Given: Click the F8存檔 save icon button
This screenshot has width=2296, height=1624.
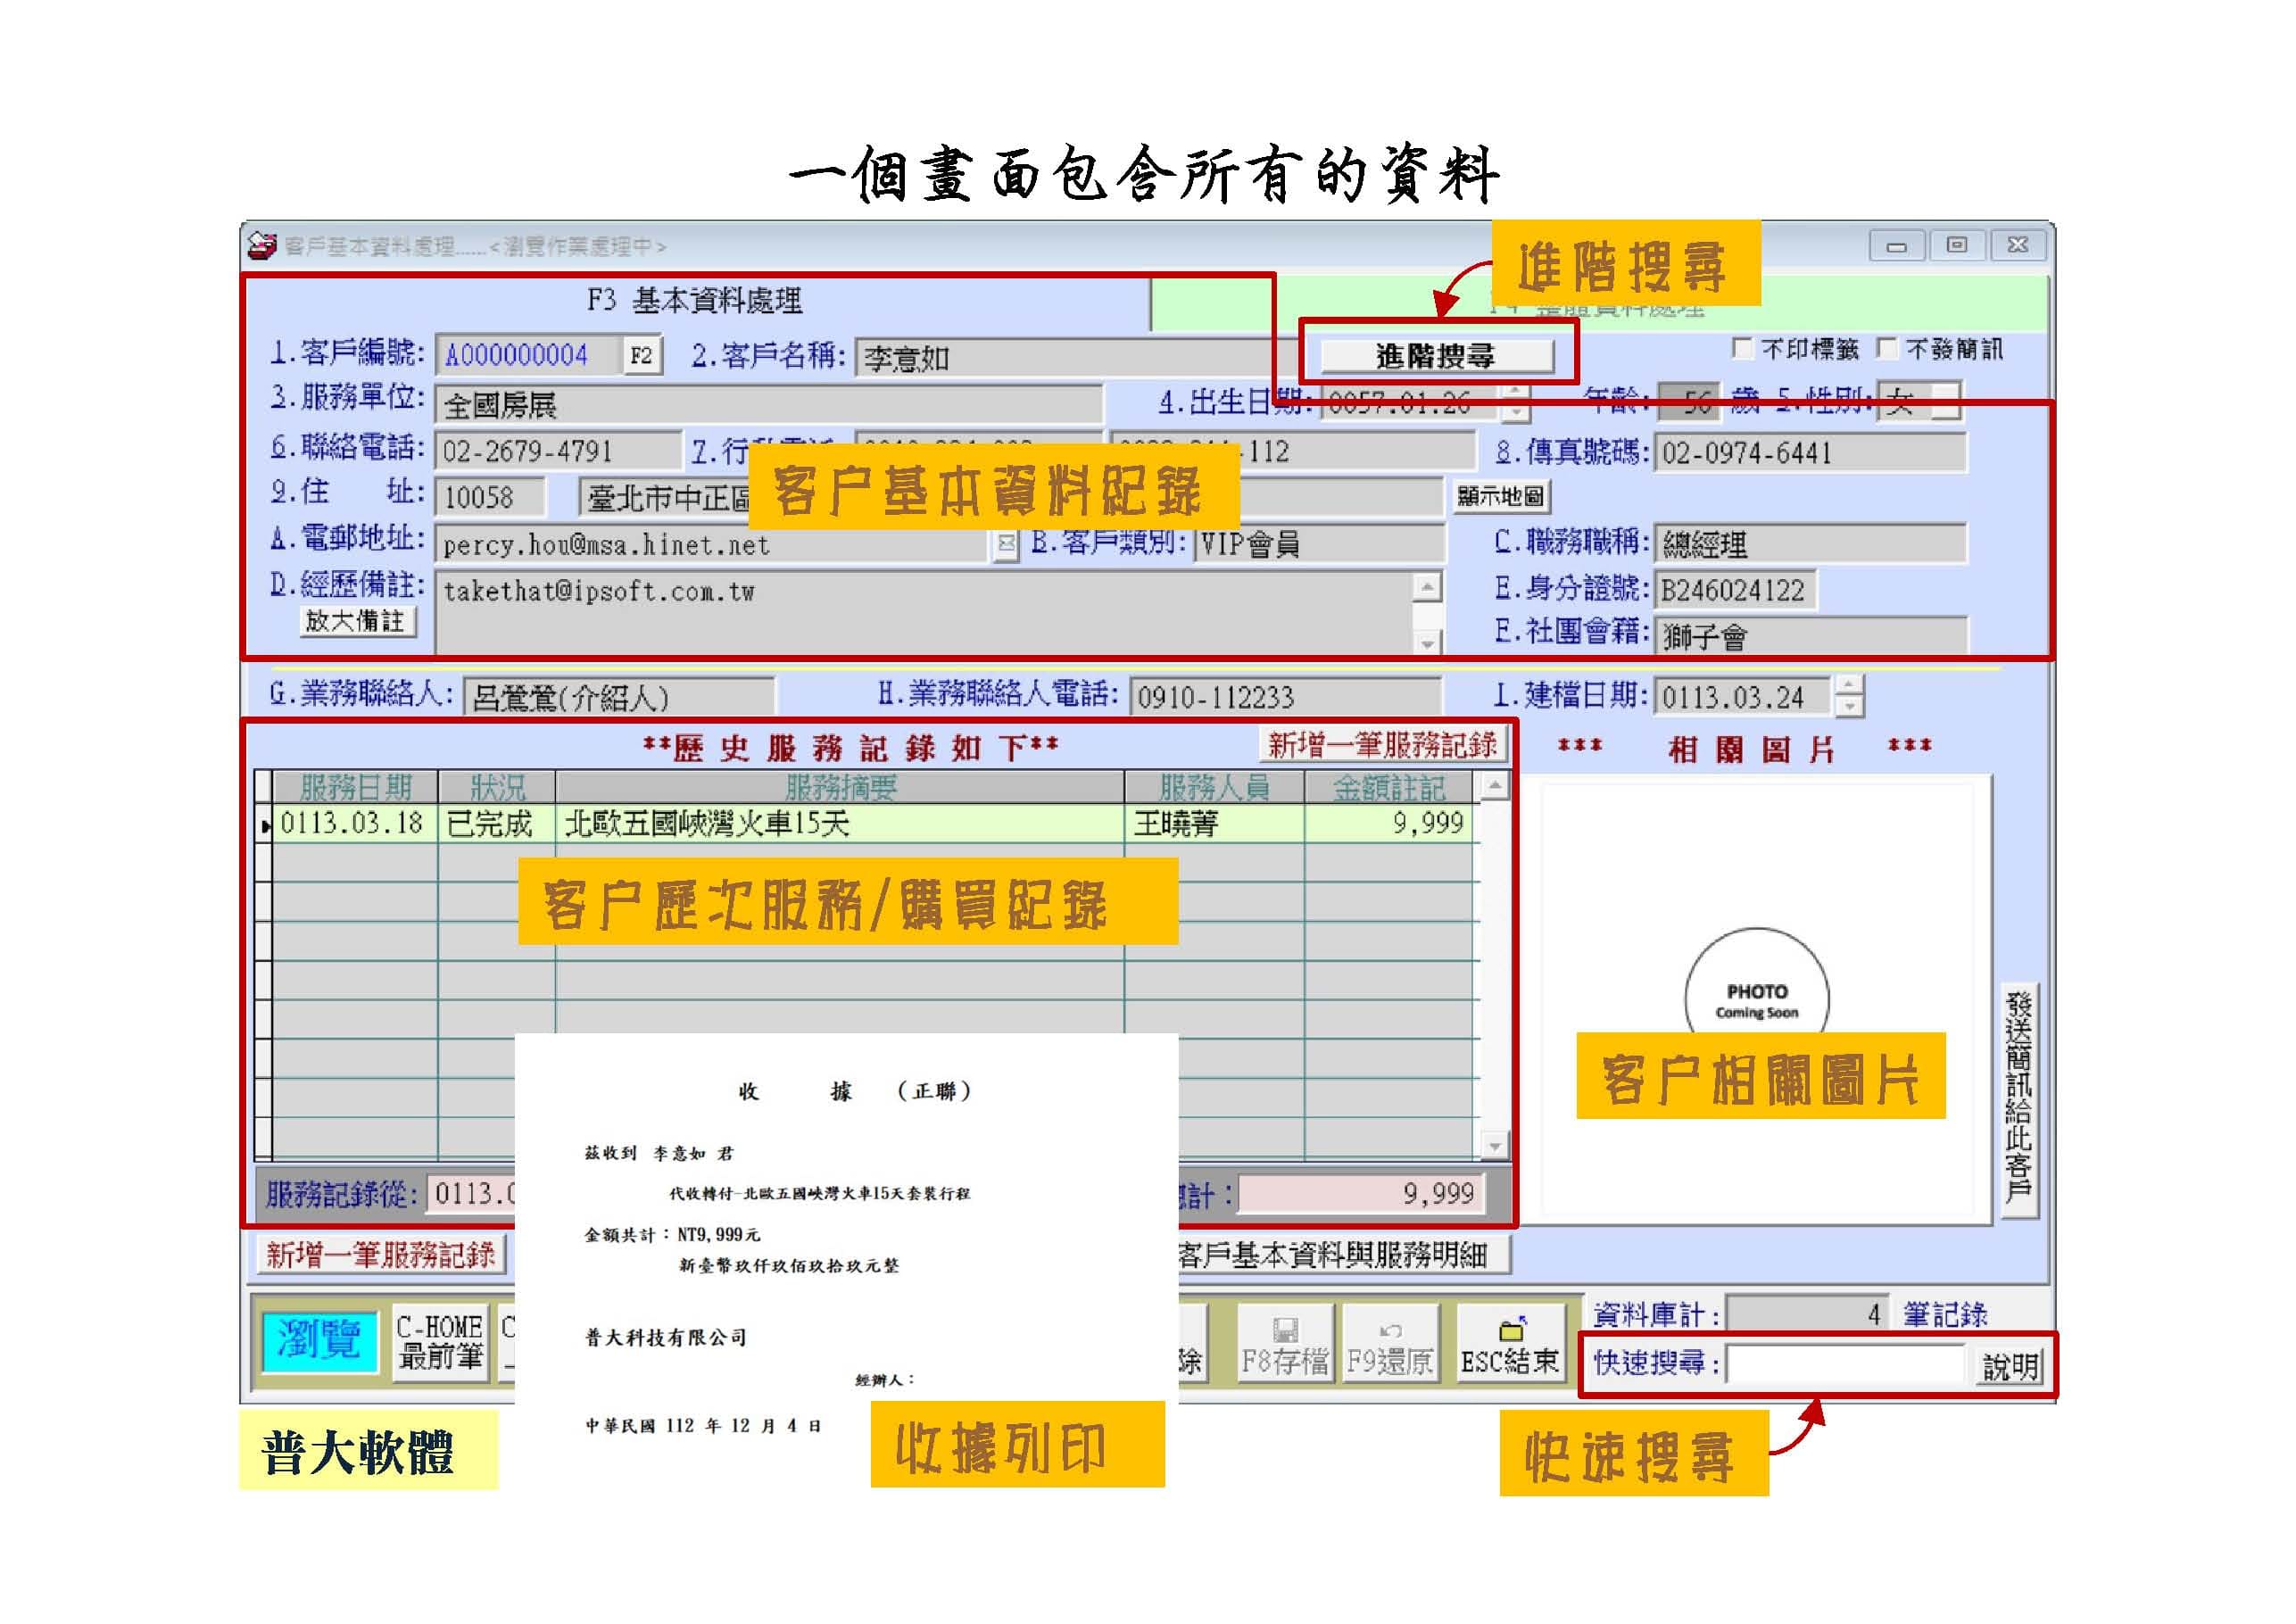Looking at the screenshot, I should [1285, 1343].
